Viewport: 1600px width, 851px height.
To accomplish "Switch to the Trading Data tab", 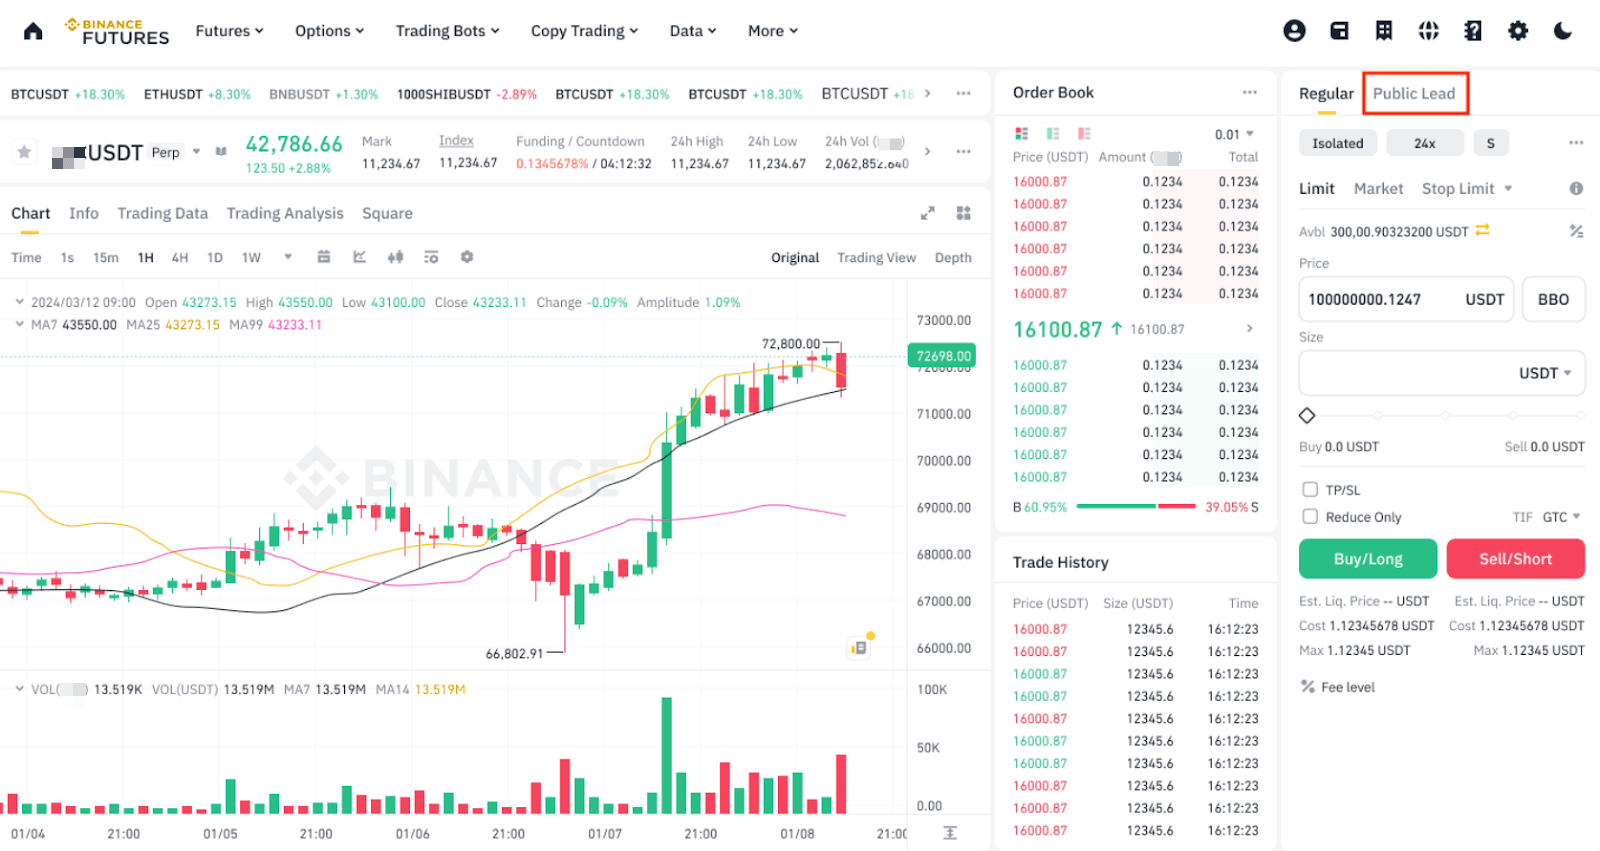I will click(162, 213).
